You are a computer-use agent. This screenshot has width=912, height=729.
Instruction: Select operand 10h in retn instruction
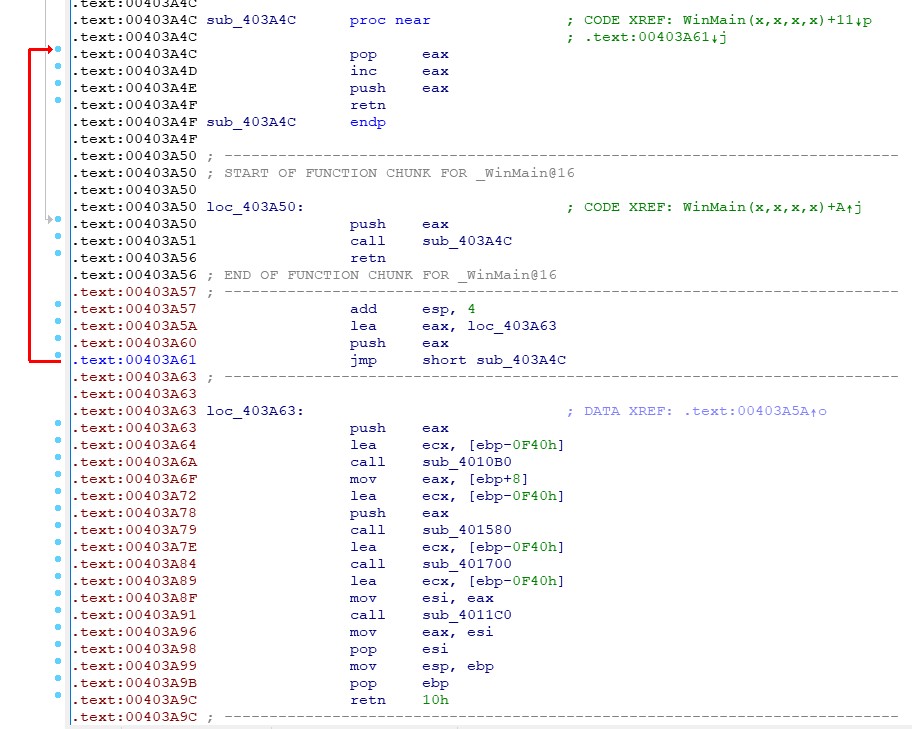[x=436, y=700]
